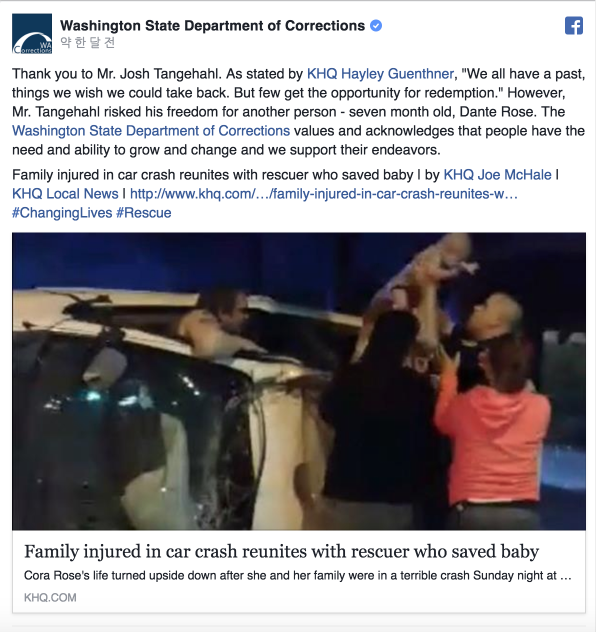596x632 pixels.
Task: Click the Cora Rose article description text
Action: pyautogui.click(x=298, y=575)
